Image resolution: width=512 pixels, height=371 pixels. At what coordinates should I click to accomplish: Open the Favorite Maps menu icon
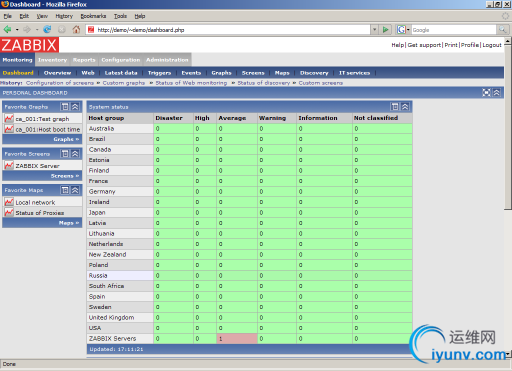(65, 190)
